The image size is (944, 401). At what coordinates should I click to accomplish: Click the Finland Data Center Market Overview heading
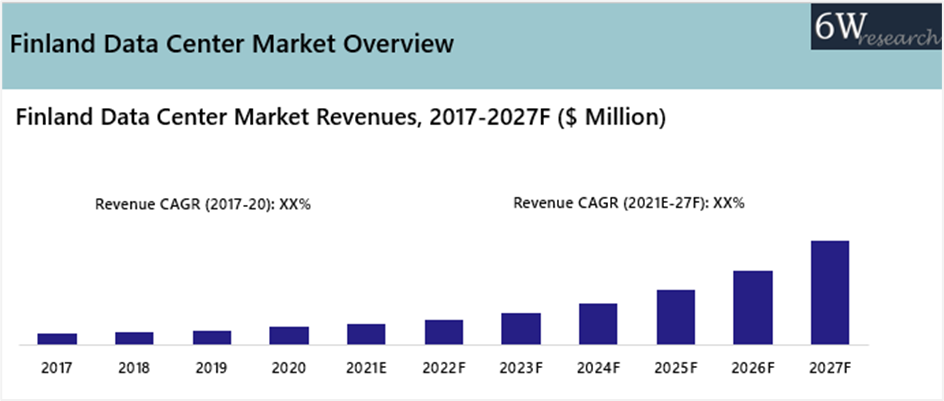click(x=232, y=44)
